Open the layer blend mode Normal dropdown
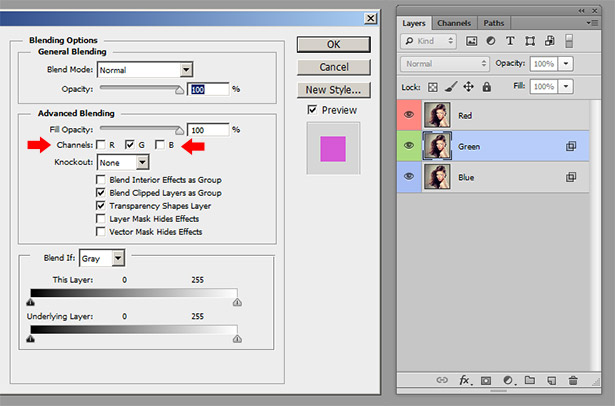Image resolution: width=615 pixels, height=406 pixels. (x=445, y=64)
